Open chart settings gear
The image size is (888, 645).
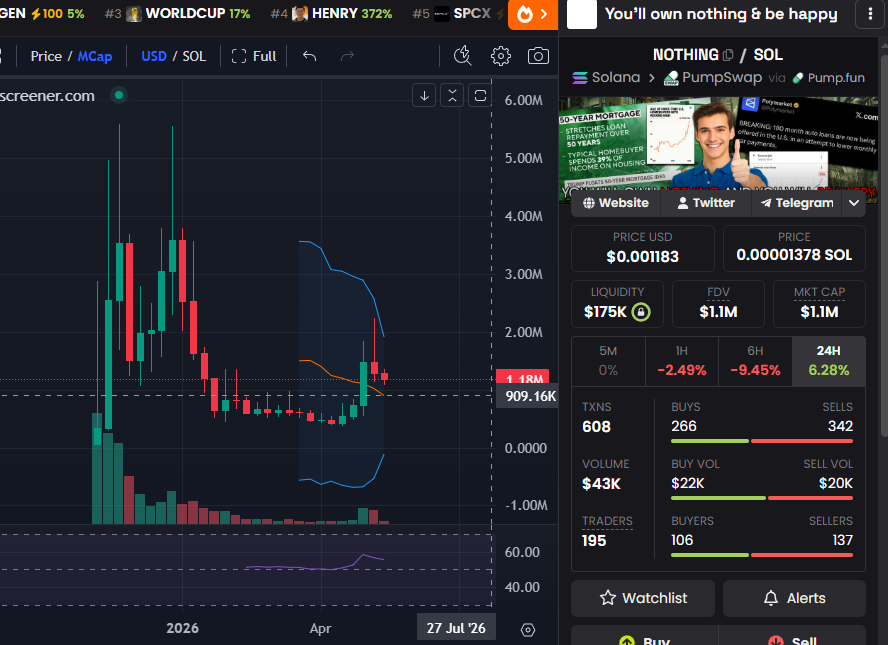click(501, 56)
